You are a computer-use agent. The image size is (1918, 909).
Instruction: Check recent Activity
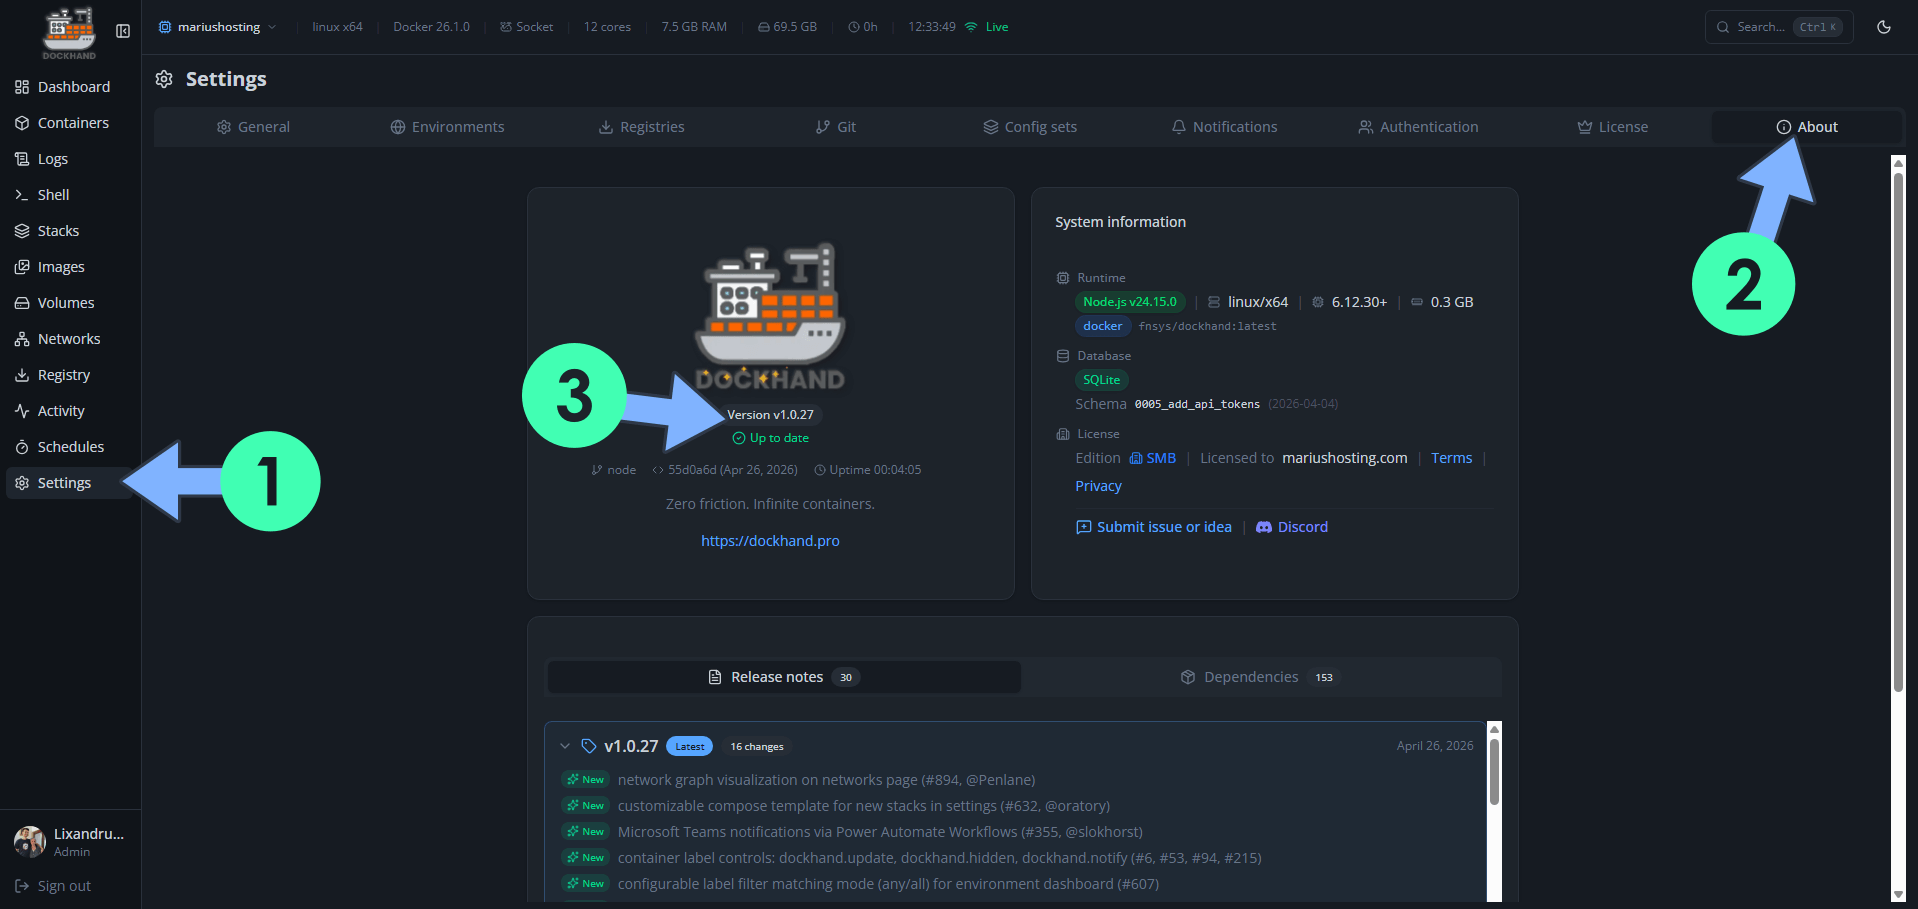[x=60, y=410]
